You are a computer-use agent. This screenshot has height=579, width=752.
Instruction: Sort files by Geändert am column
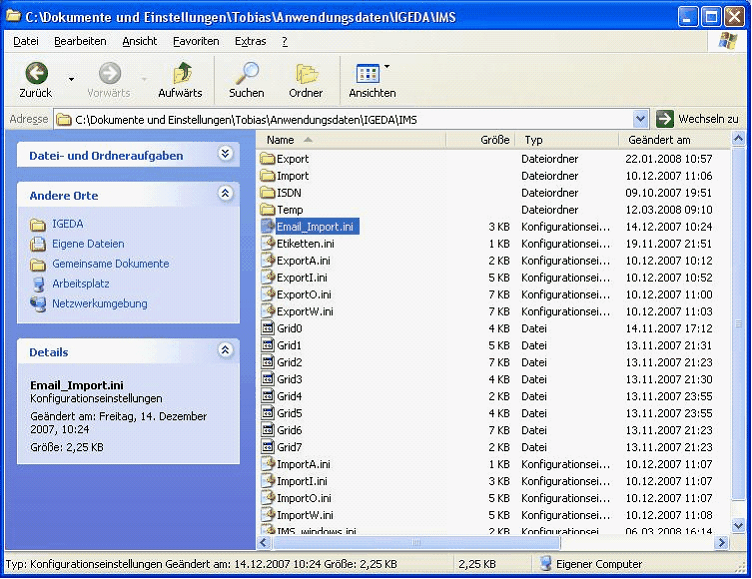click(660, 140)
